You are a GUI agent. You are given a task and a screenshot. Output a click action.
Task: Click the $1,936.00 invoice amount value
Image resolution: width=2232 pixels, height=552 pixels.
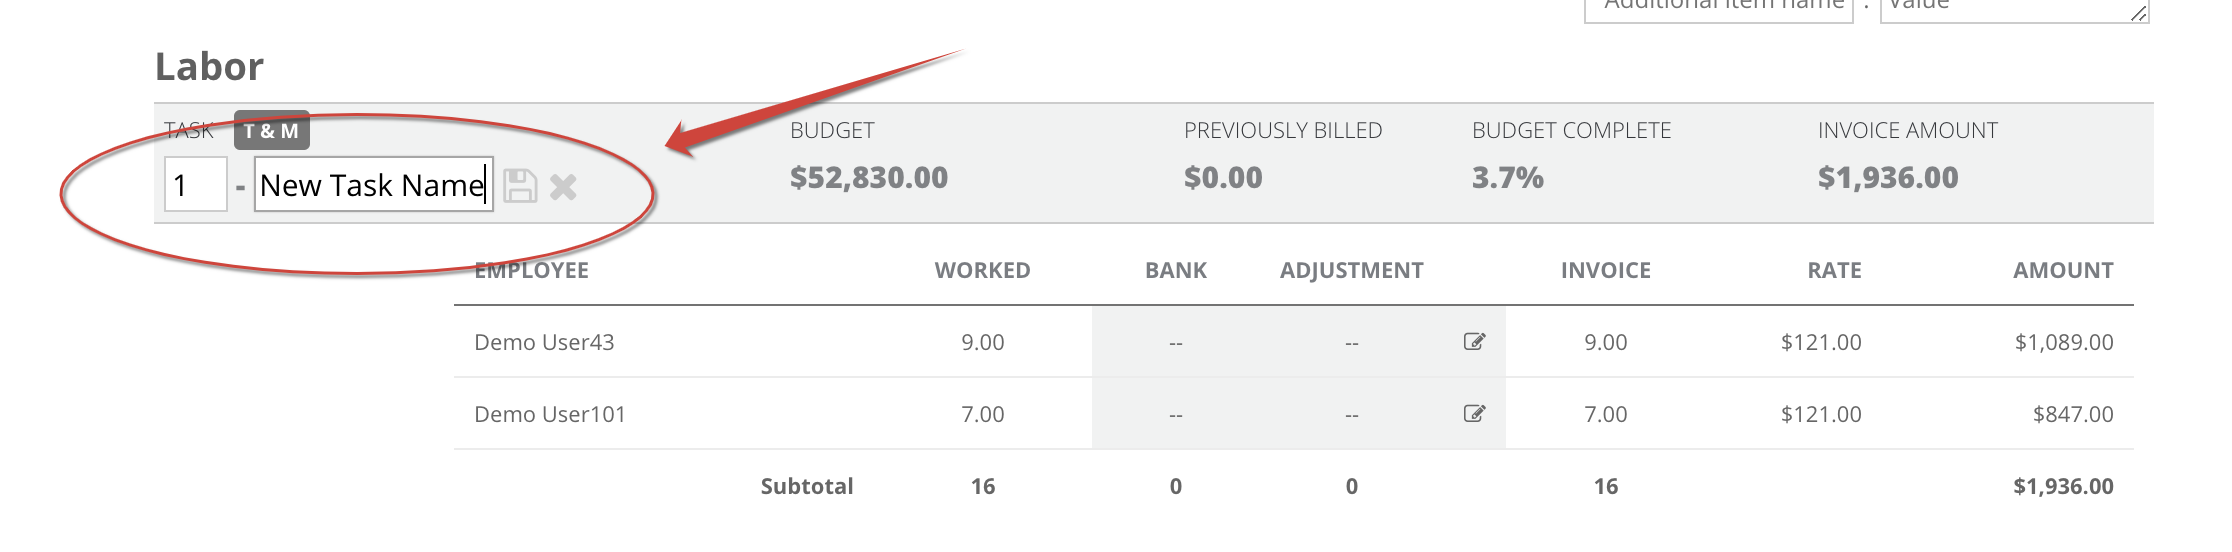1888,178
